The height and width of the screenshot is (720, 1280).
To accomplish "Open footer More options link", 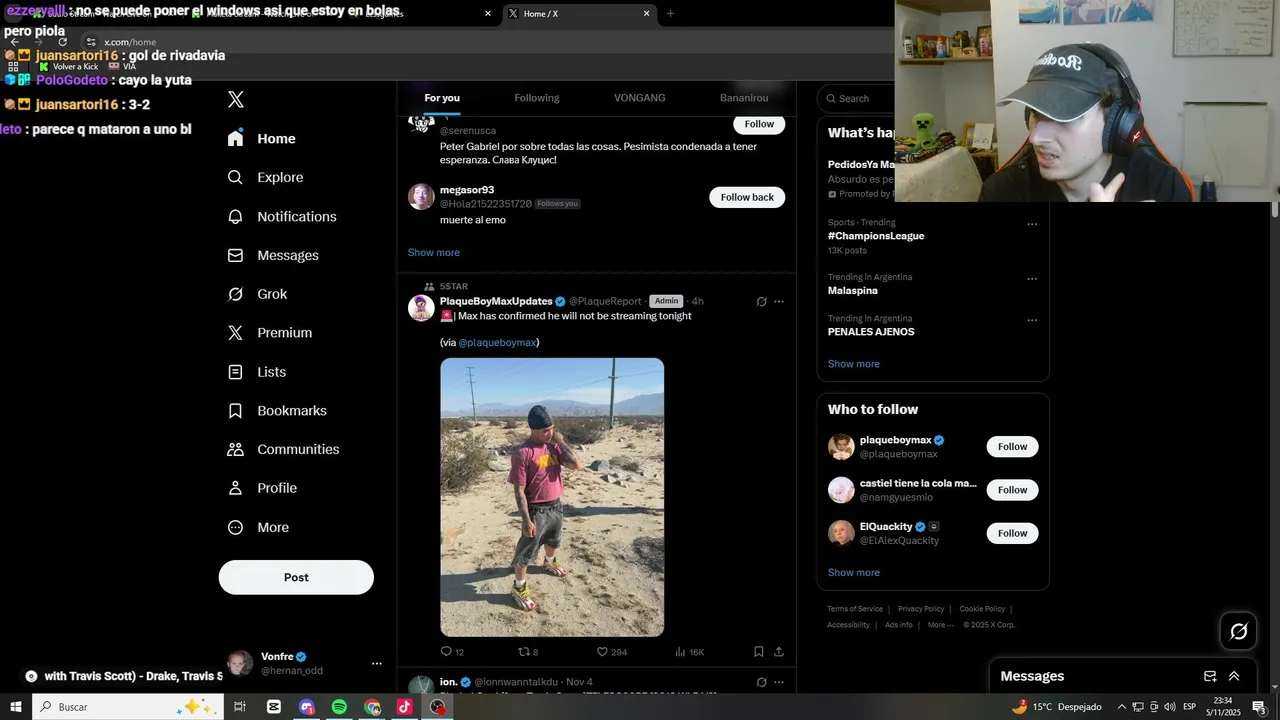I will (940, 625).
